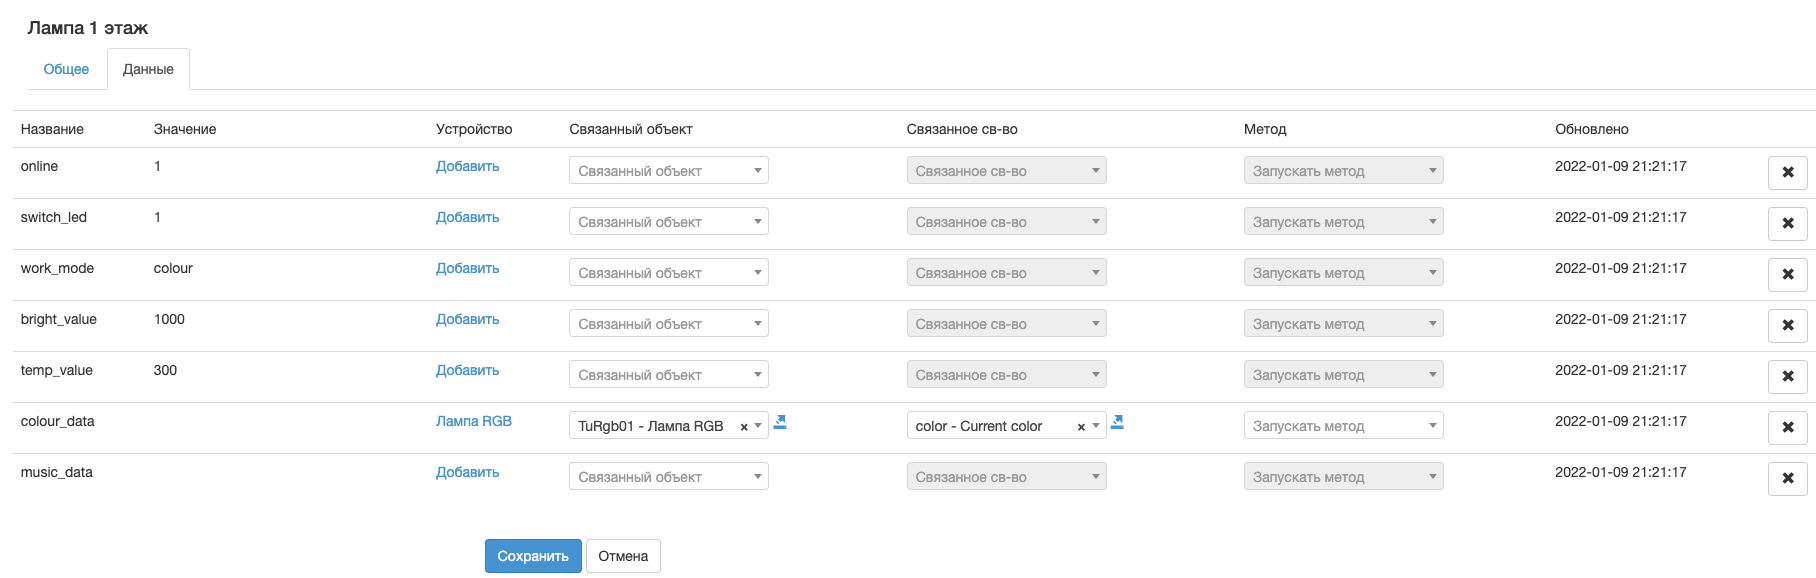Open the Лампа RGB device link

(474, 421)
